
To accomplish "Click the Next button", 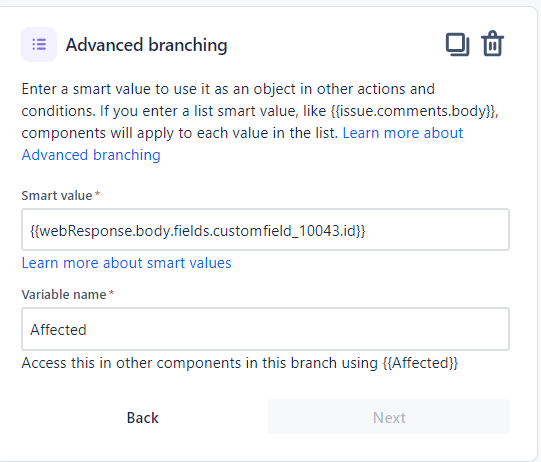I will coord(389,417).
